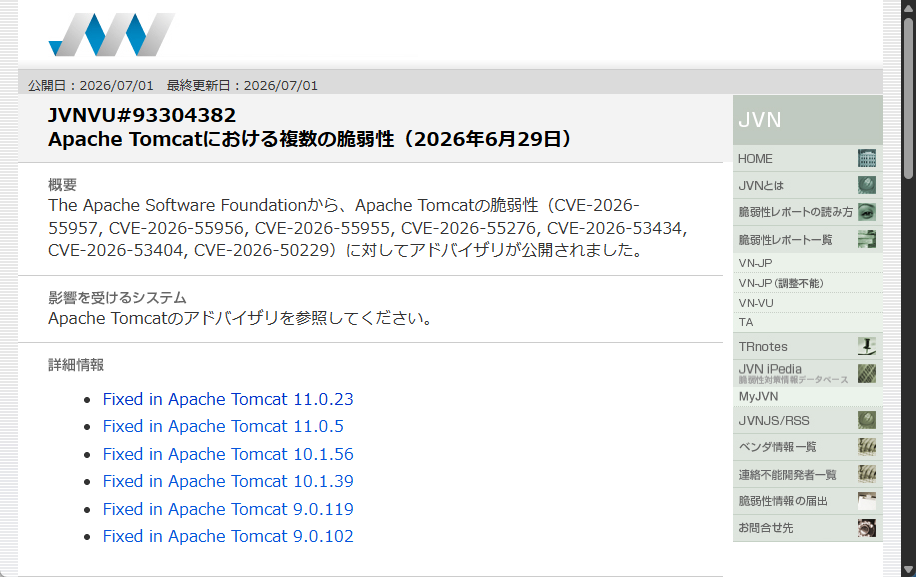Screen dimensions: 916x577
Task: Select the VN-VU submenu entry
Action: click(807, 303)
